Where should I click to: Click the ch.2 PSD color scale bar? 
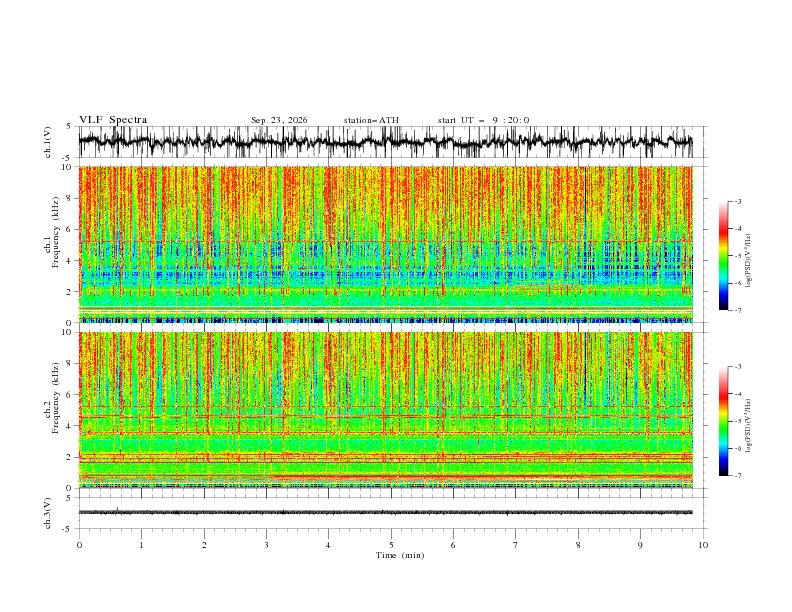click(x=723, y=421)
